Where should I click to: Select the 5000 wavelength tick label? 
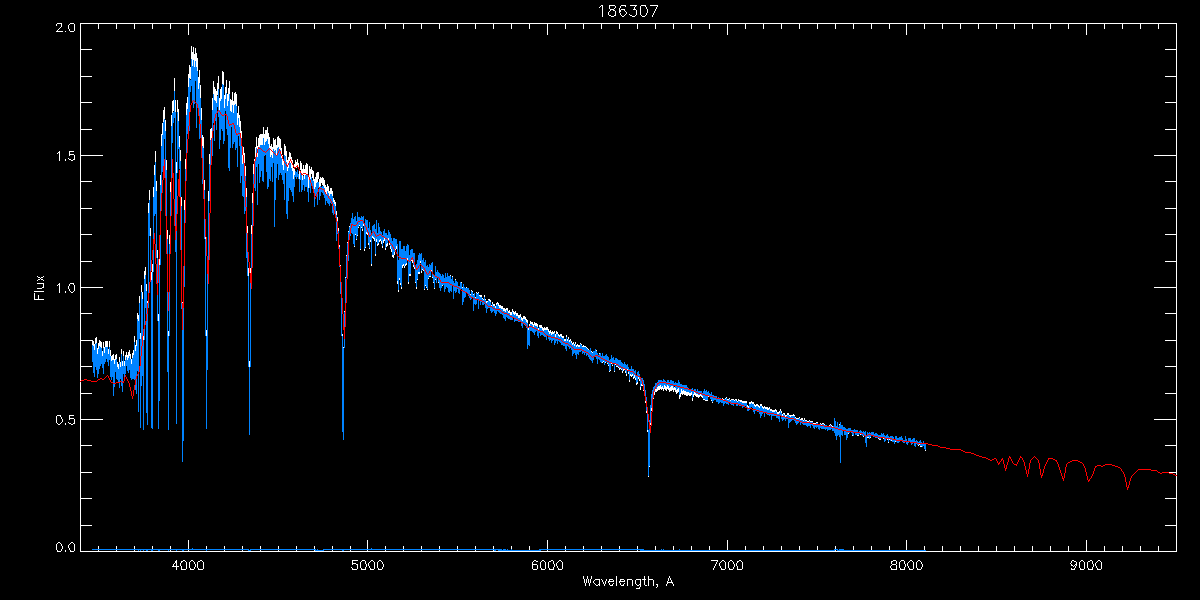pos(367,564)
